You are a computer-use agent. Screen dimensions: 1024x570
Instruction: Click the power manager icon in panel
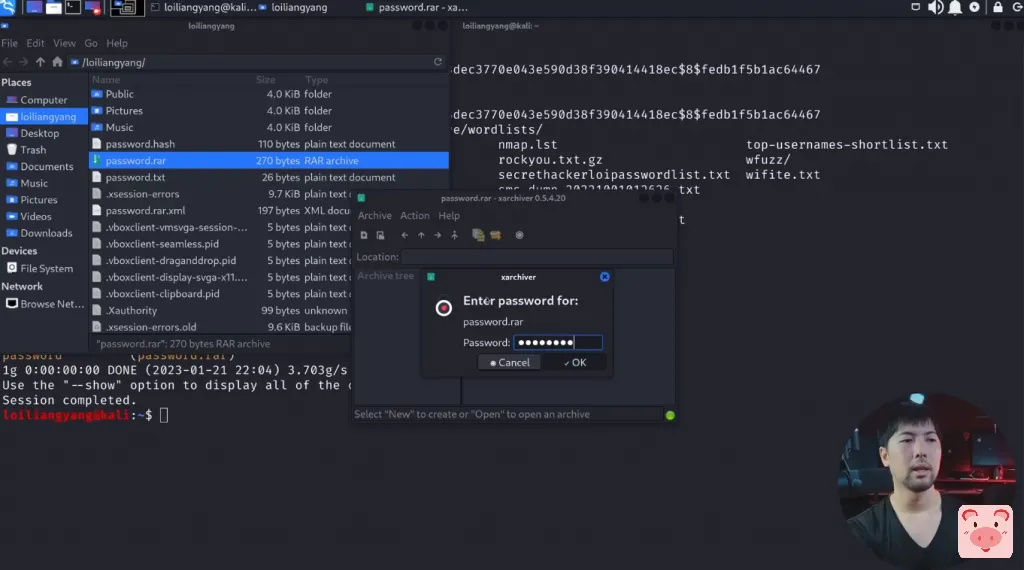pos(974,7)
